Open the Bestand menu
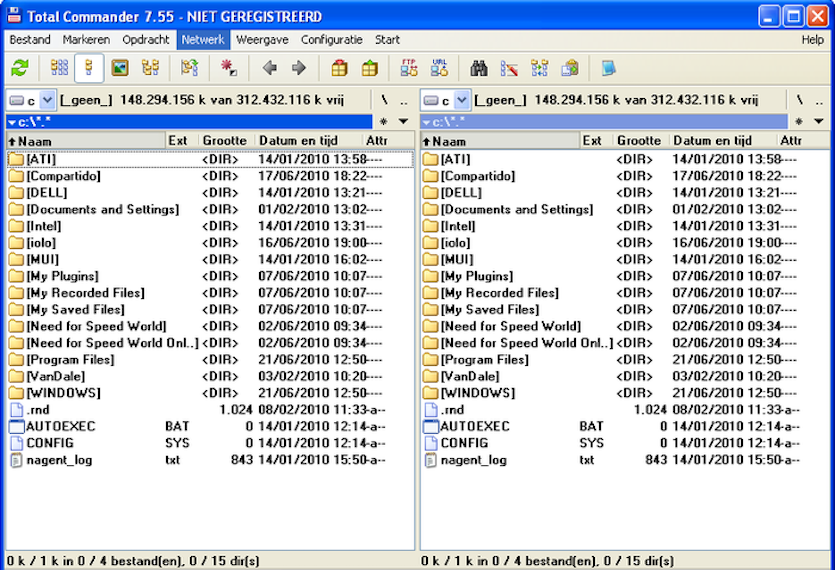835x570 pixels. coord(30,40)
